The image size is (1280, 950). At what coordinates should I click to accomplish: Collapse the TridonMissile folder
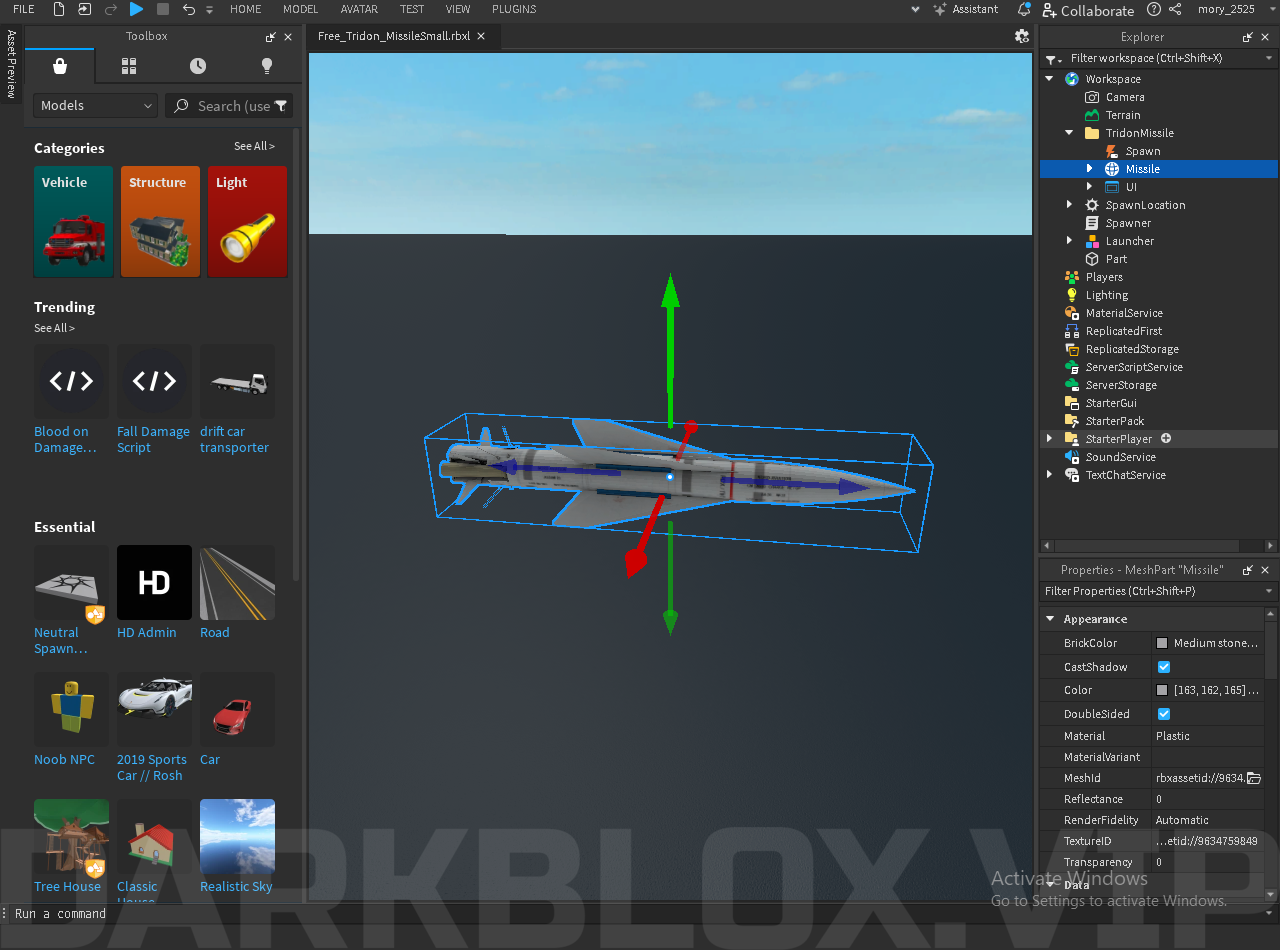pyautogui.click(x=1069, y=133)
